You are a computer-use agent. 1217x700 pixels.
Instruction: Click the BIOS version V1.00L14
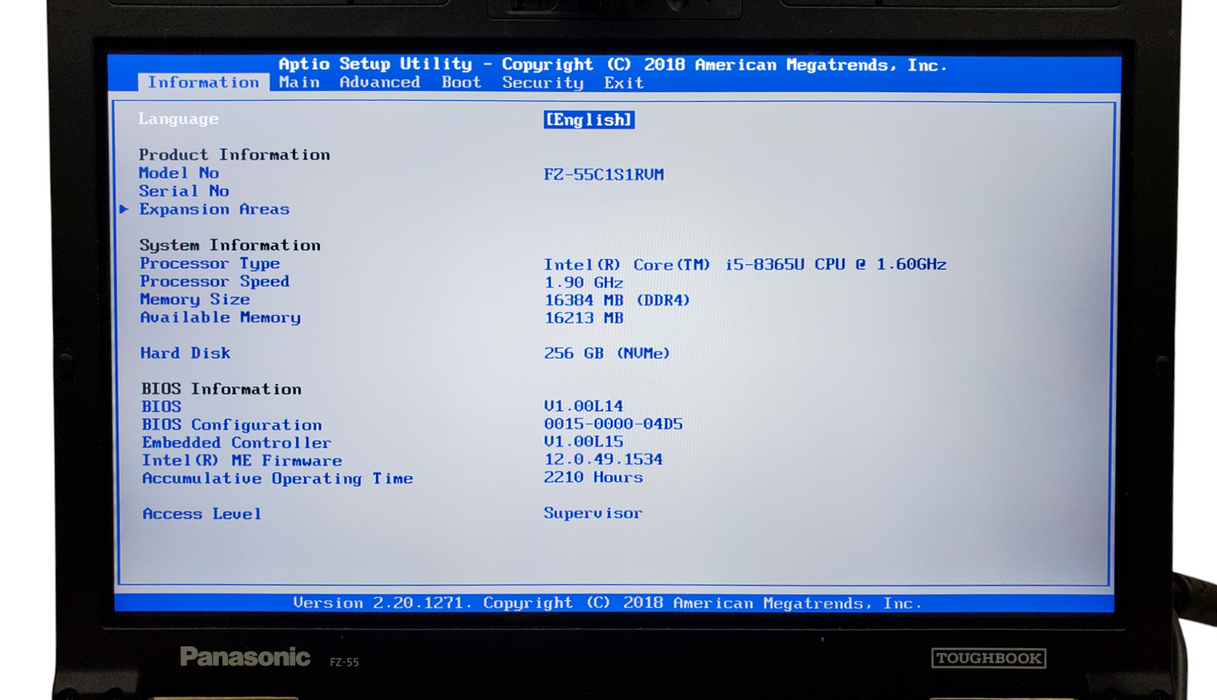[584, 406]
